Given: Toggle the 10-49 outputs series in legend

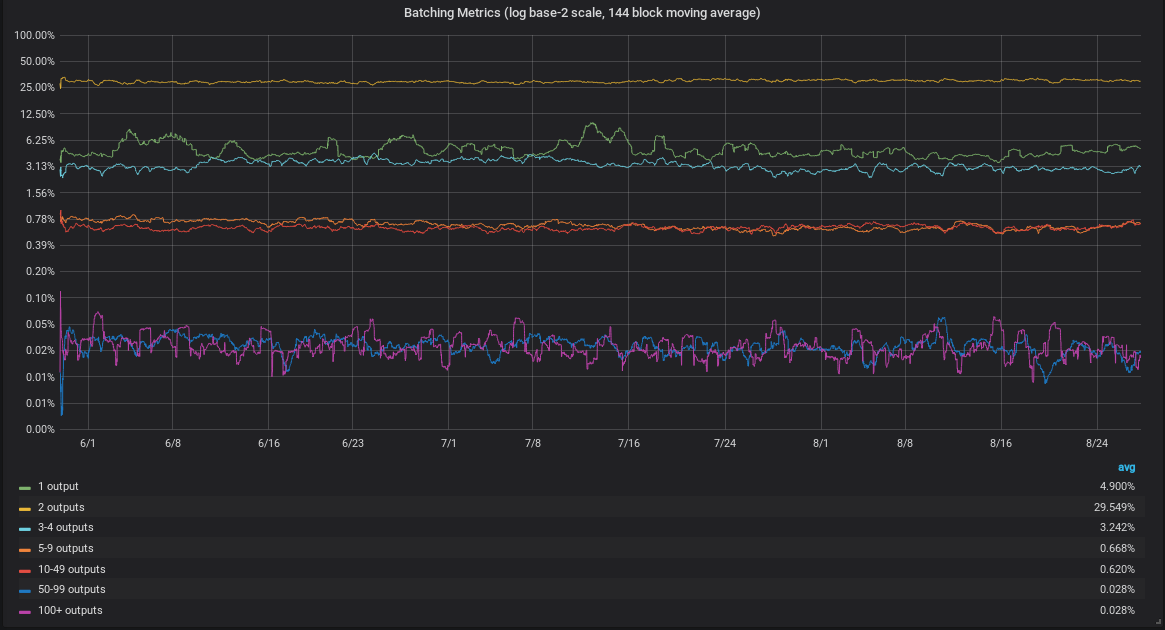Looking at the screenshot, I should pyautogui.click(x=71, y=569).
